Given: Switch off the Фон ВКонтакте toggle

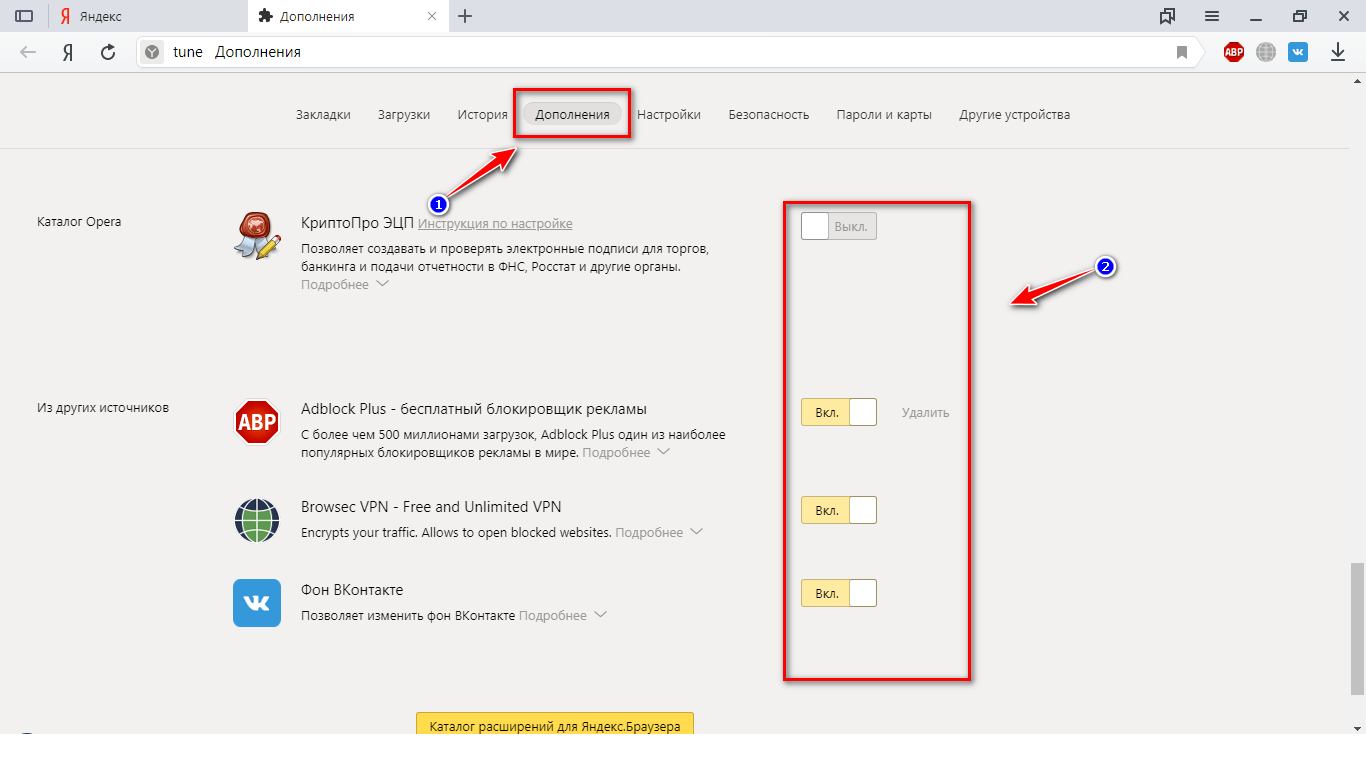Looking at the screenshot, I should pyautogui.click(x=839, y=593).
